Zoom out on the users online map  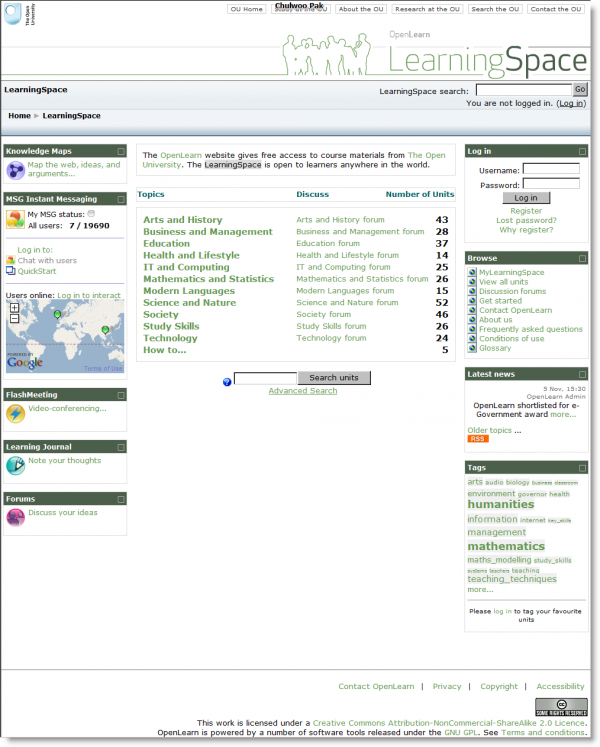(x=14, y=319)
